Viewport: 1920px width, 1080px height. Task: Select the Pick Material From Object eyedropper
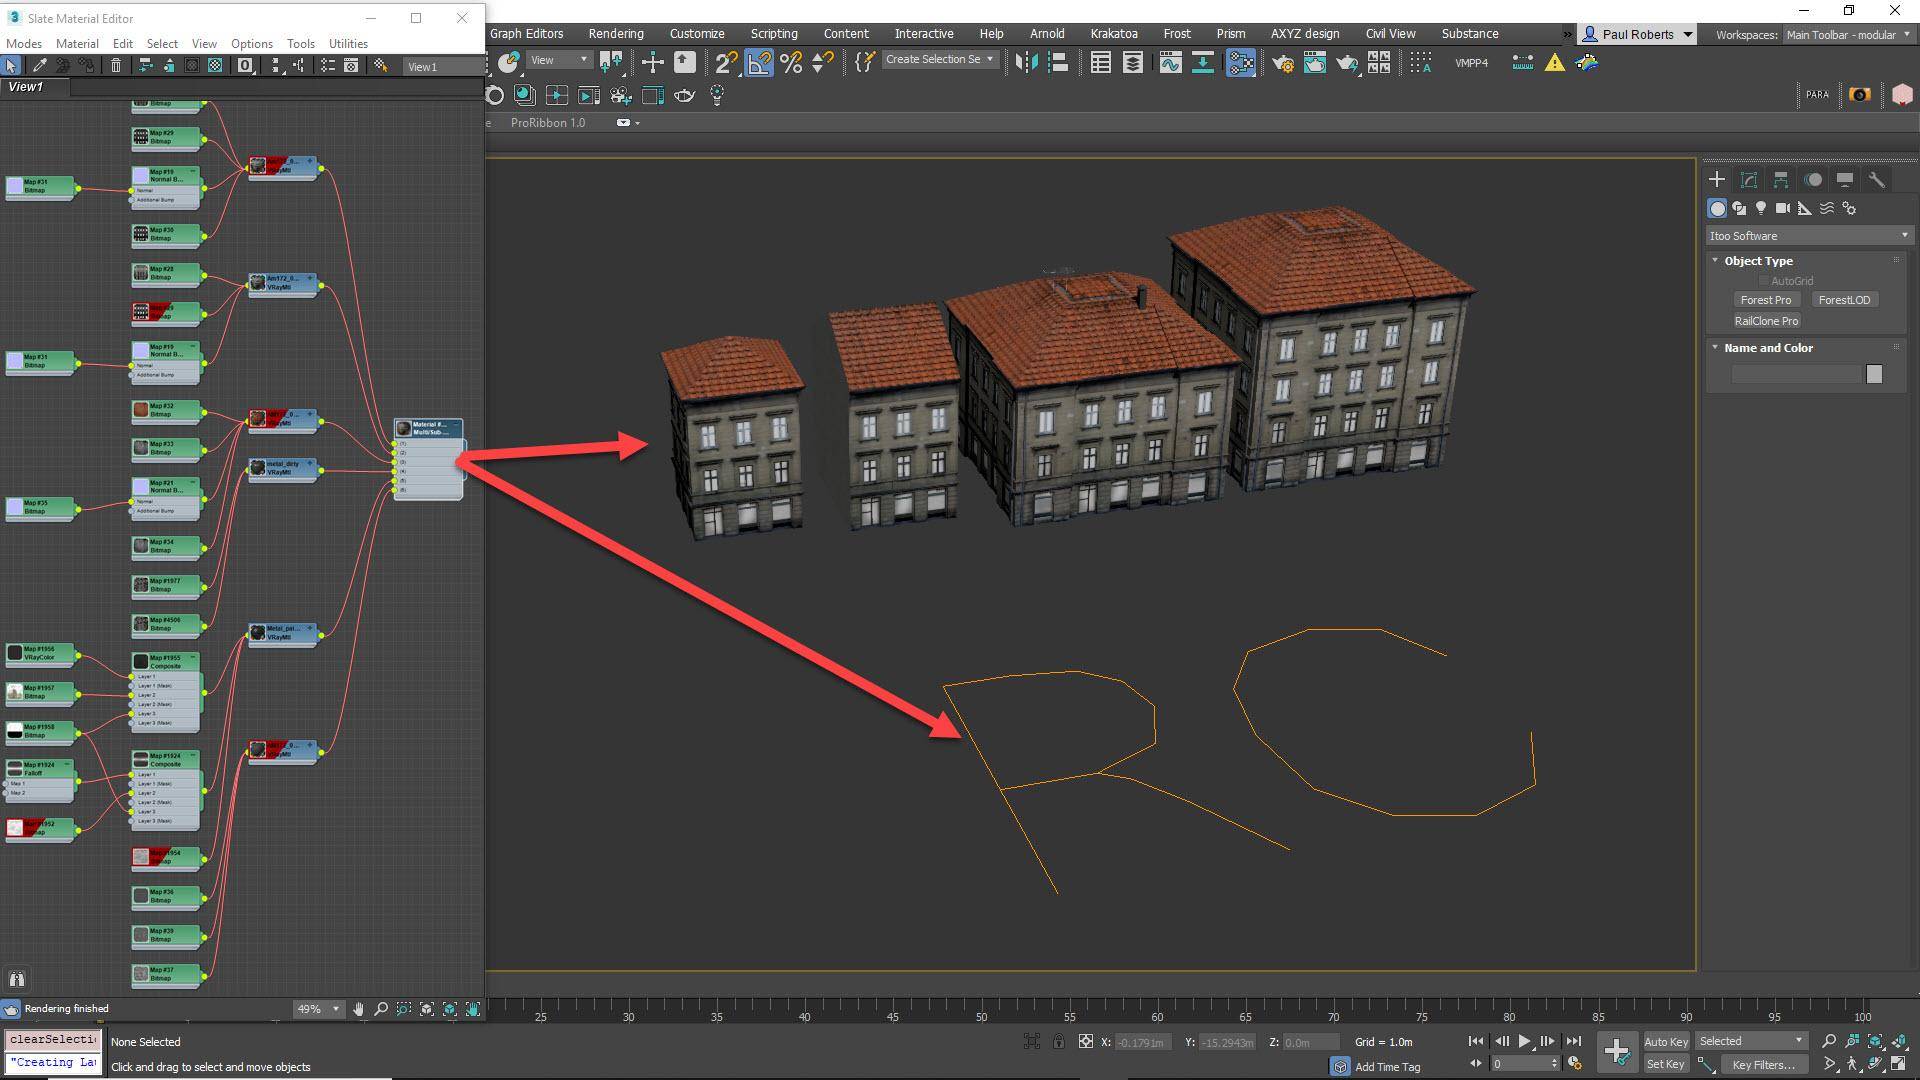(40, 65)
